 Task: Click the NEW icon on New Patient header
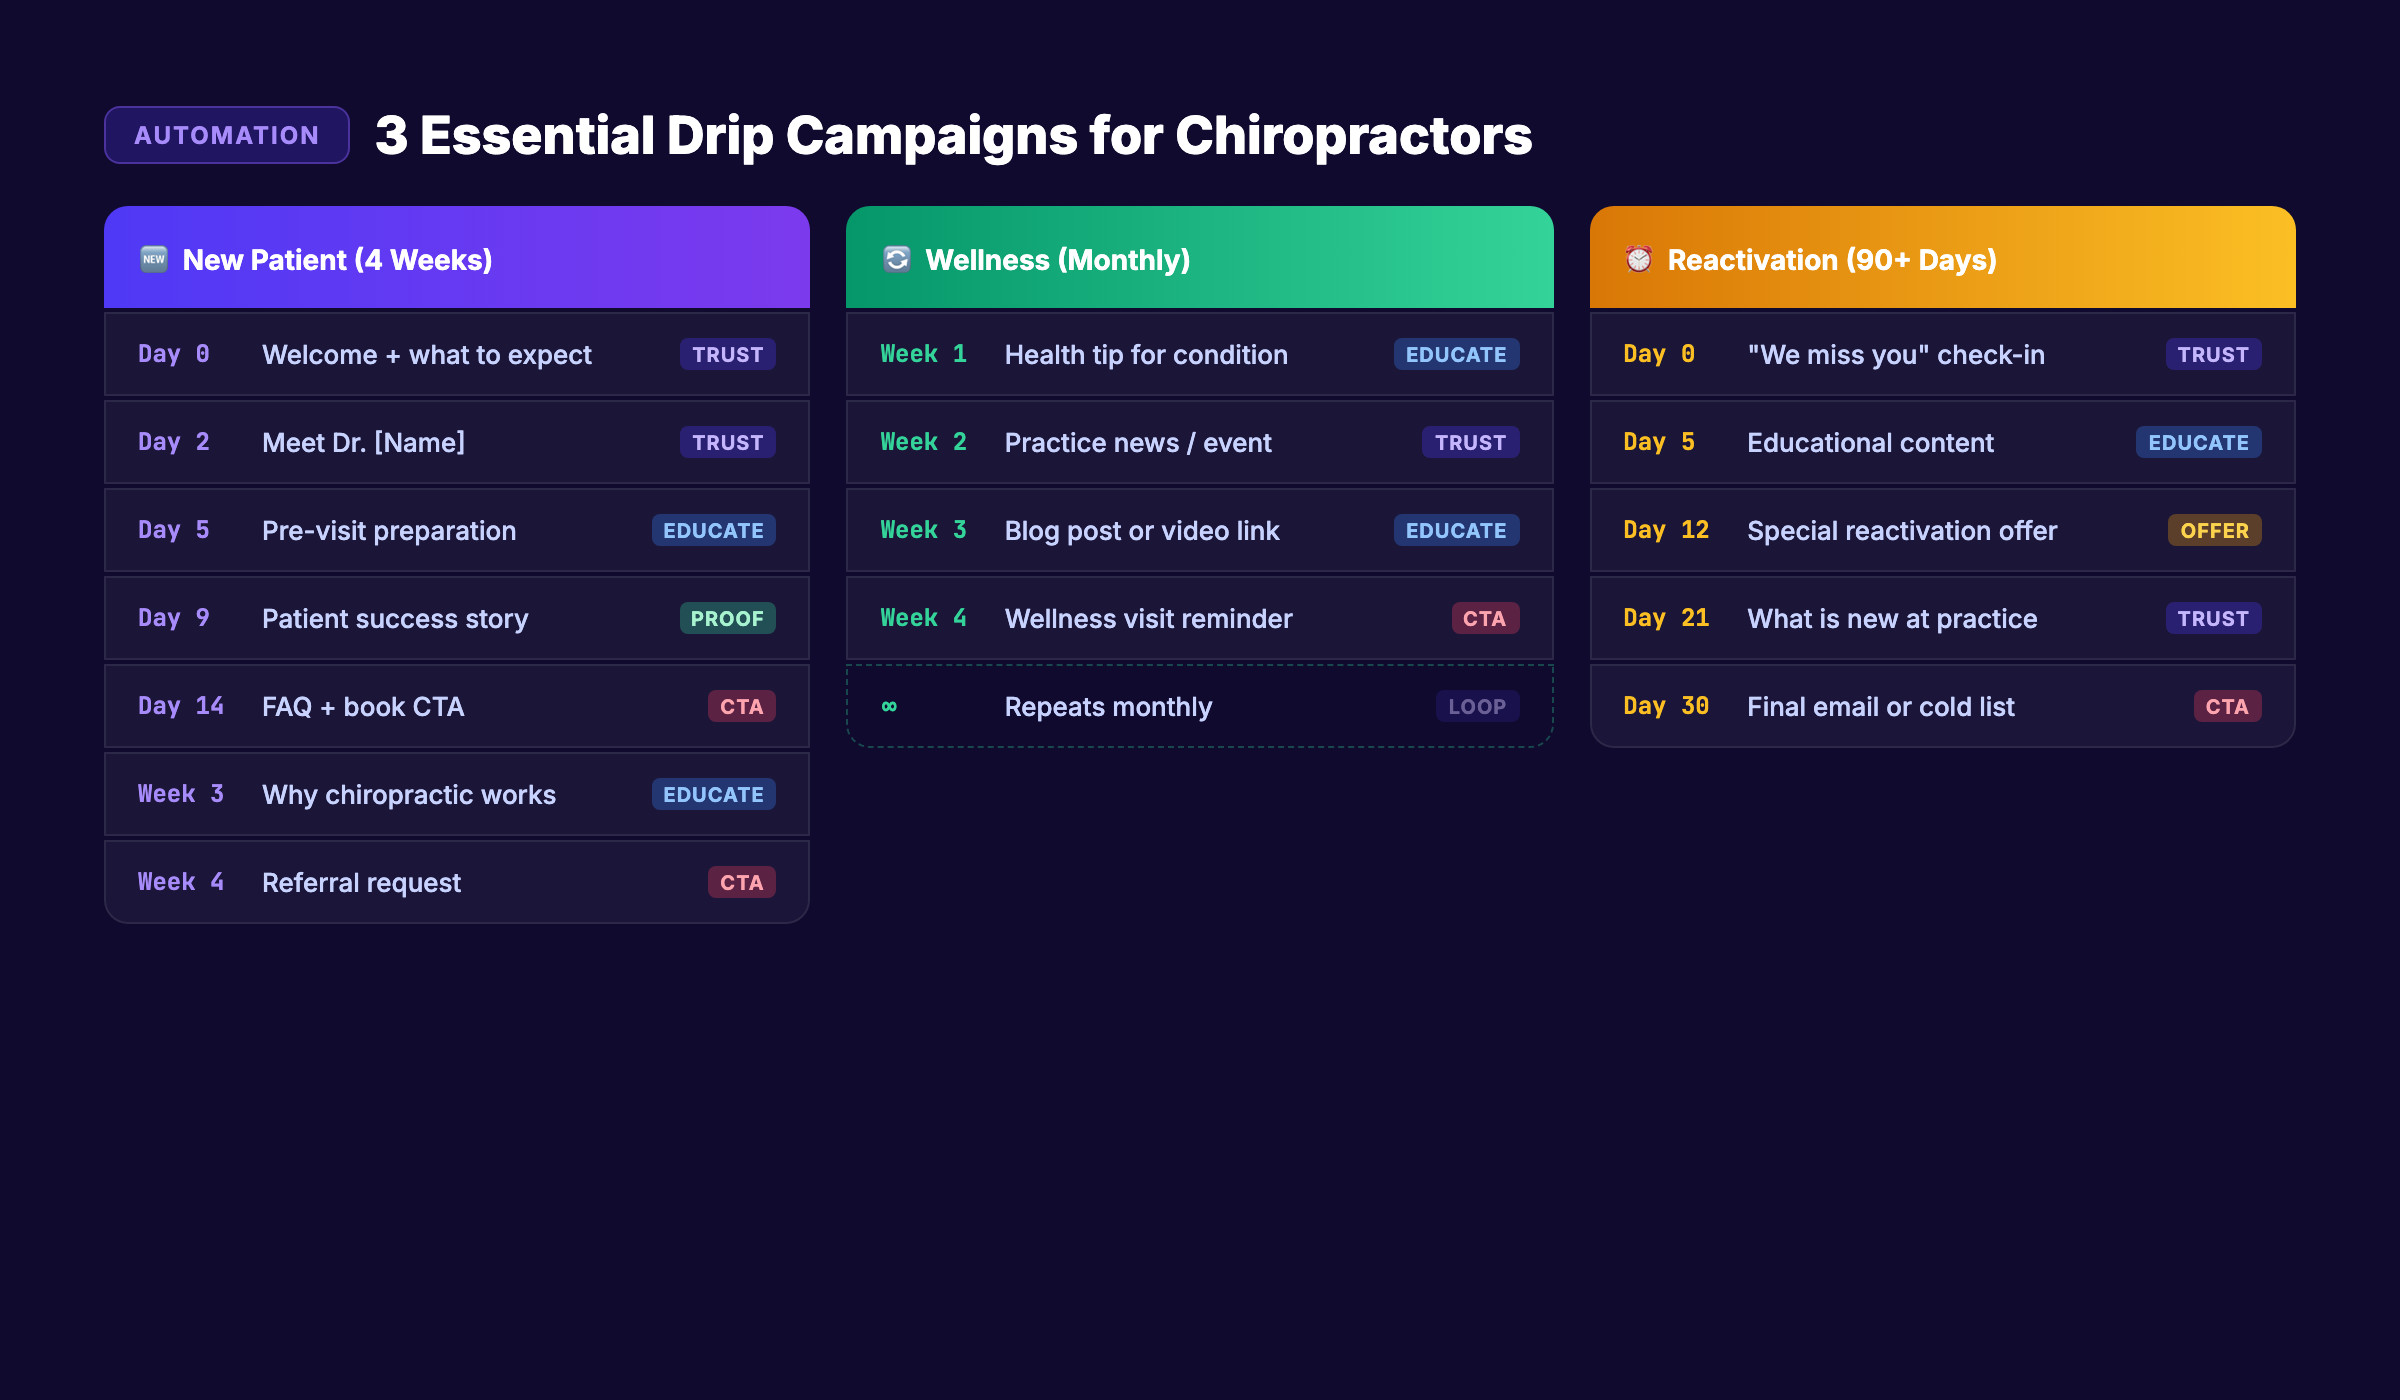point(154,258)
